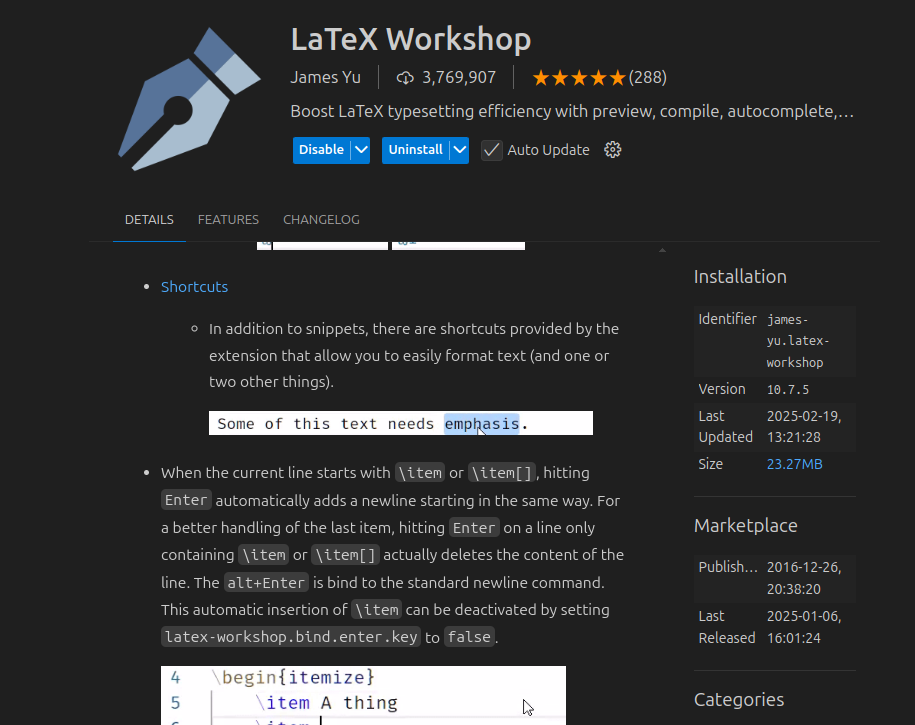The height and width of the screenshot is (725, 915).
Task: Open the Shortcuts link
Action: [x=194, y=286]
